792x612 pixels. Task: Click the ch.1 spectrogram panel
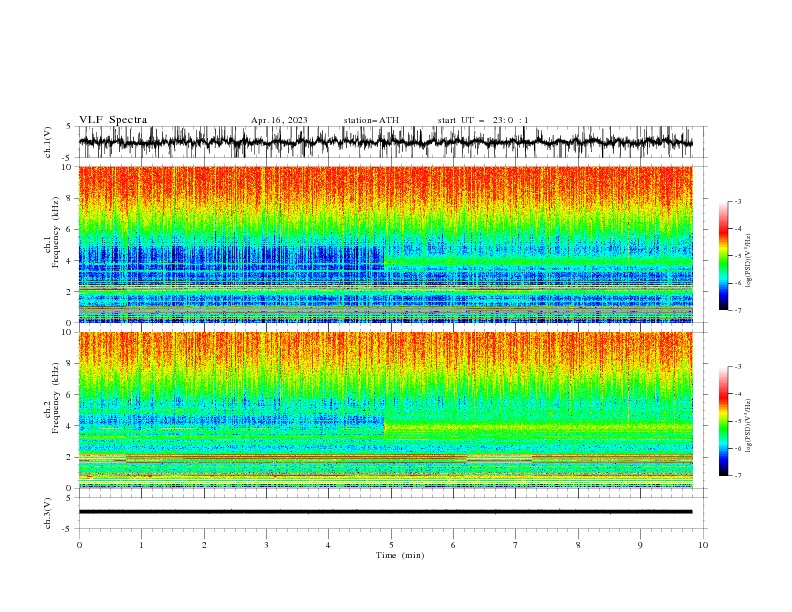385,244
